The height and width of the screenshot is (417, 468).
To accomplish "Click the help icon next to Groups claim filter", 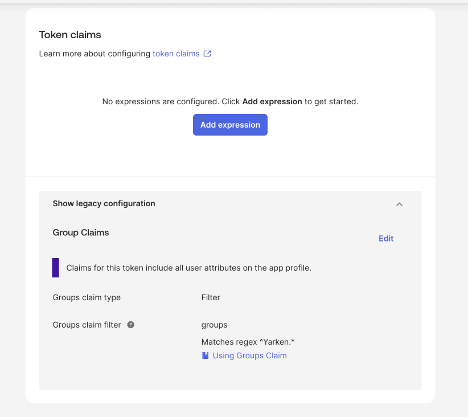I will pyautogui.click(x=131, y=325).
